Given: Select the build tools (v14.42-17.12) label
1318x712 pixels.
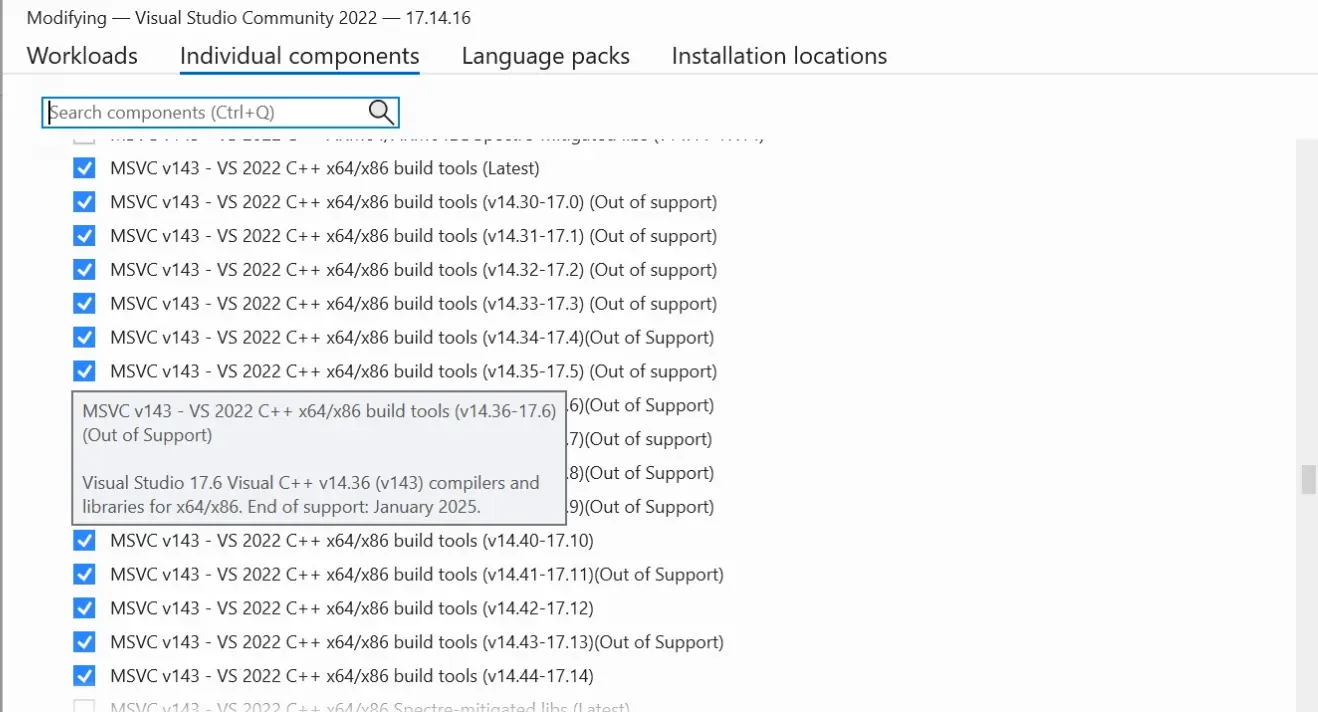Looking at the screenshot, I should coord(352,608).
